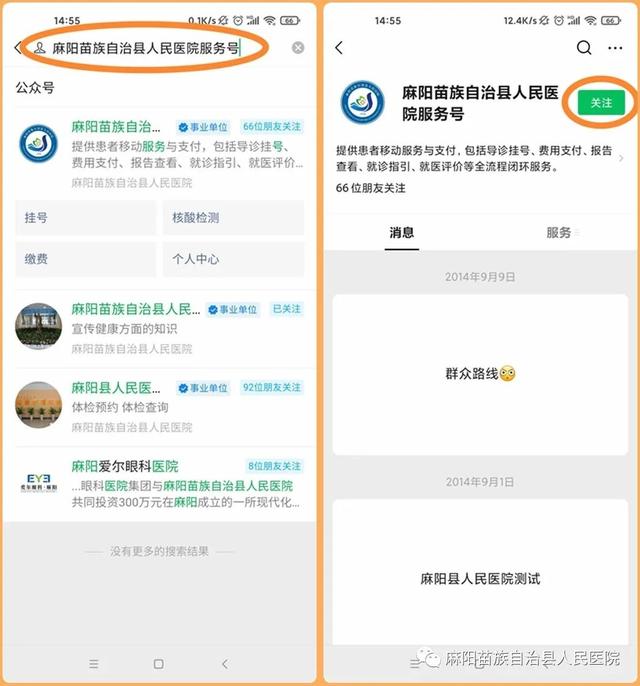
Task: Tap the hospital service account logo in results
Action: tap(39, 144)
